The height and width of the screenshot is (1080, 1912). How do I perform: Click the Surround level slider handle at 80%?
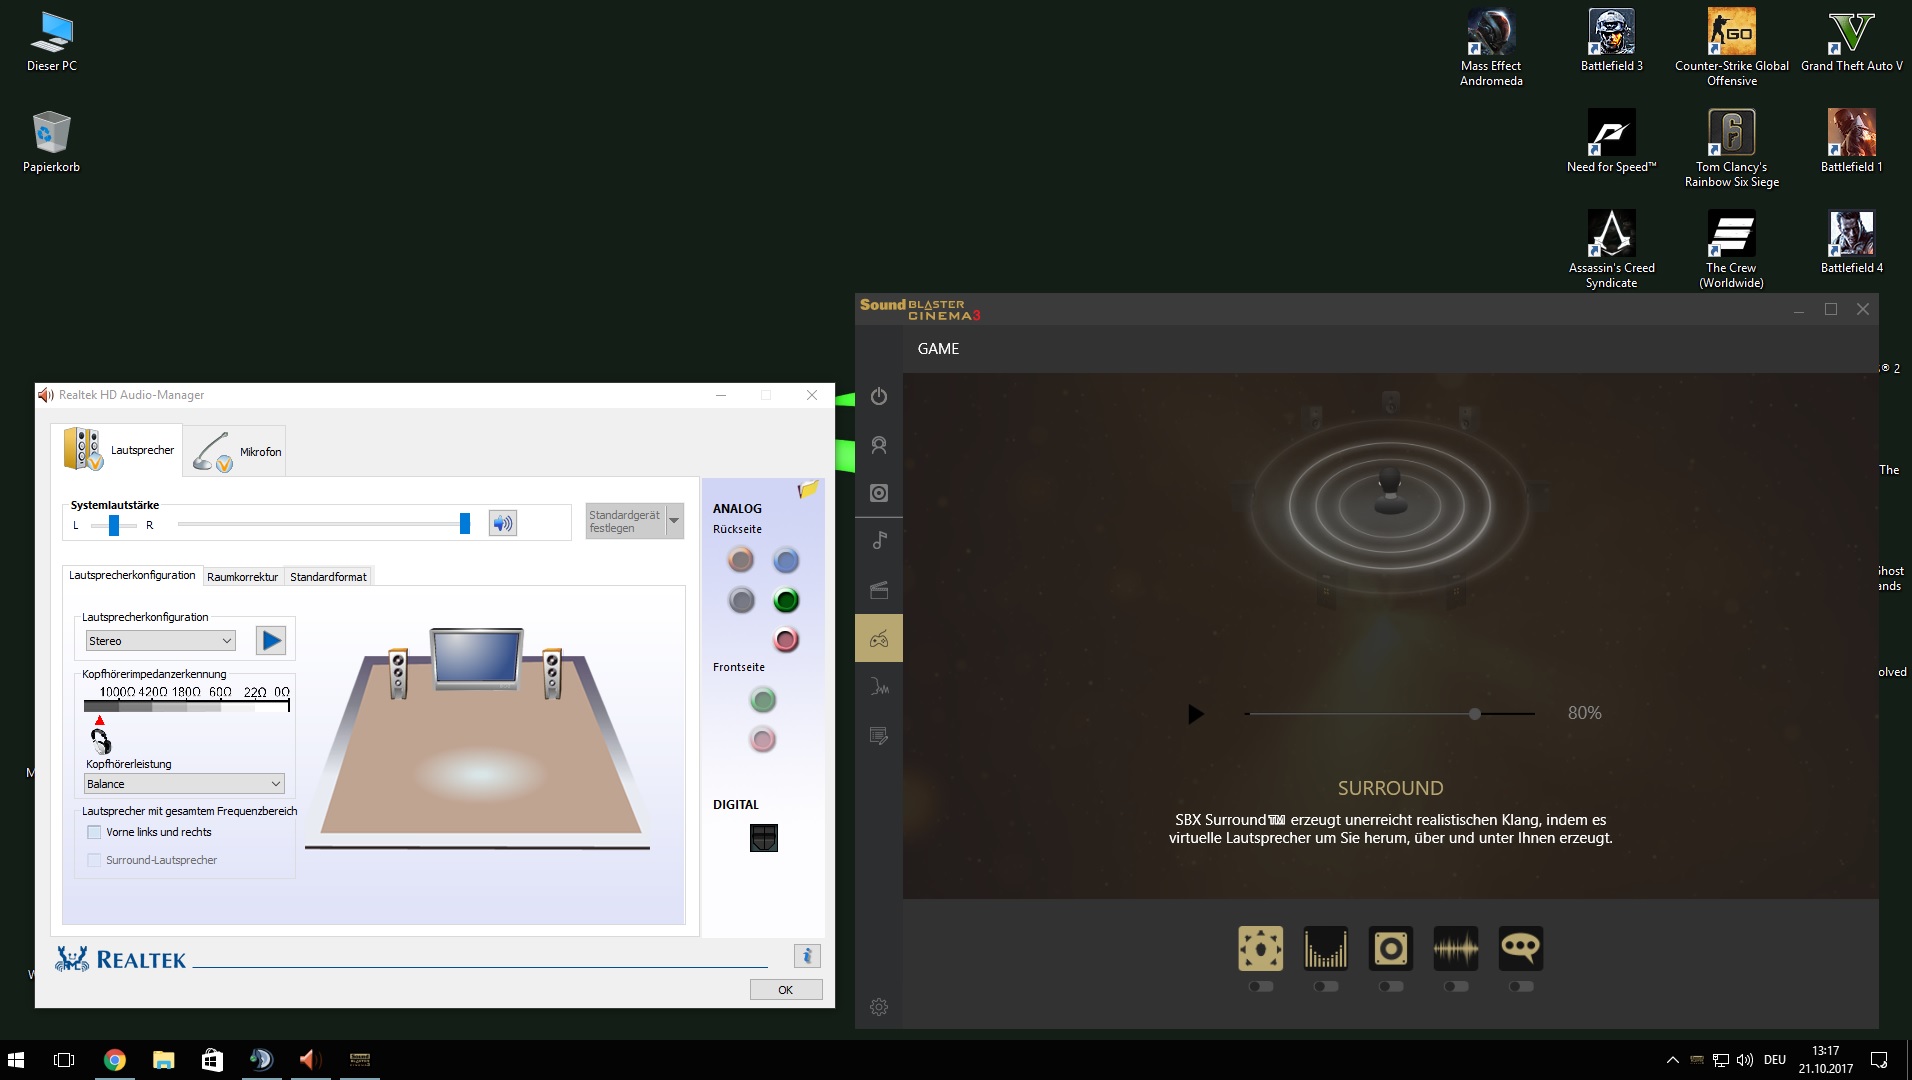[1475, 714]
